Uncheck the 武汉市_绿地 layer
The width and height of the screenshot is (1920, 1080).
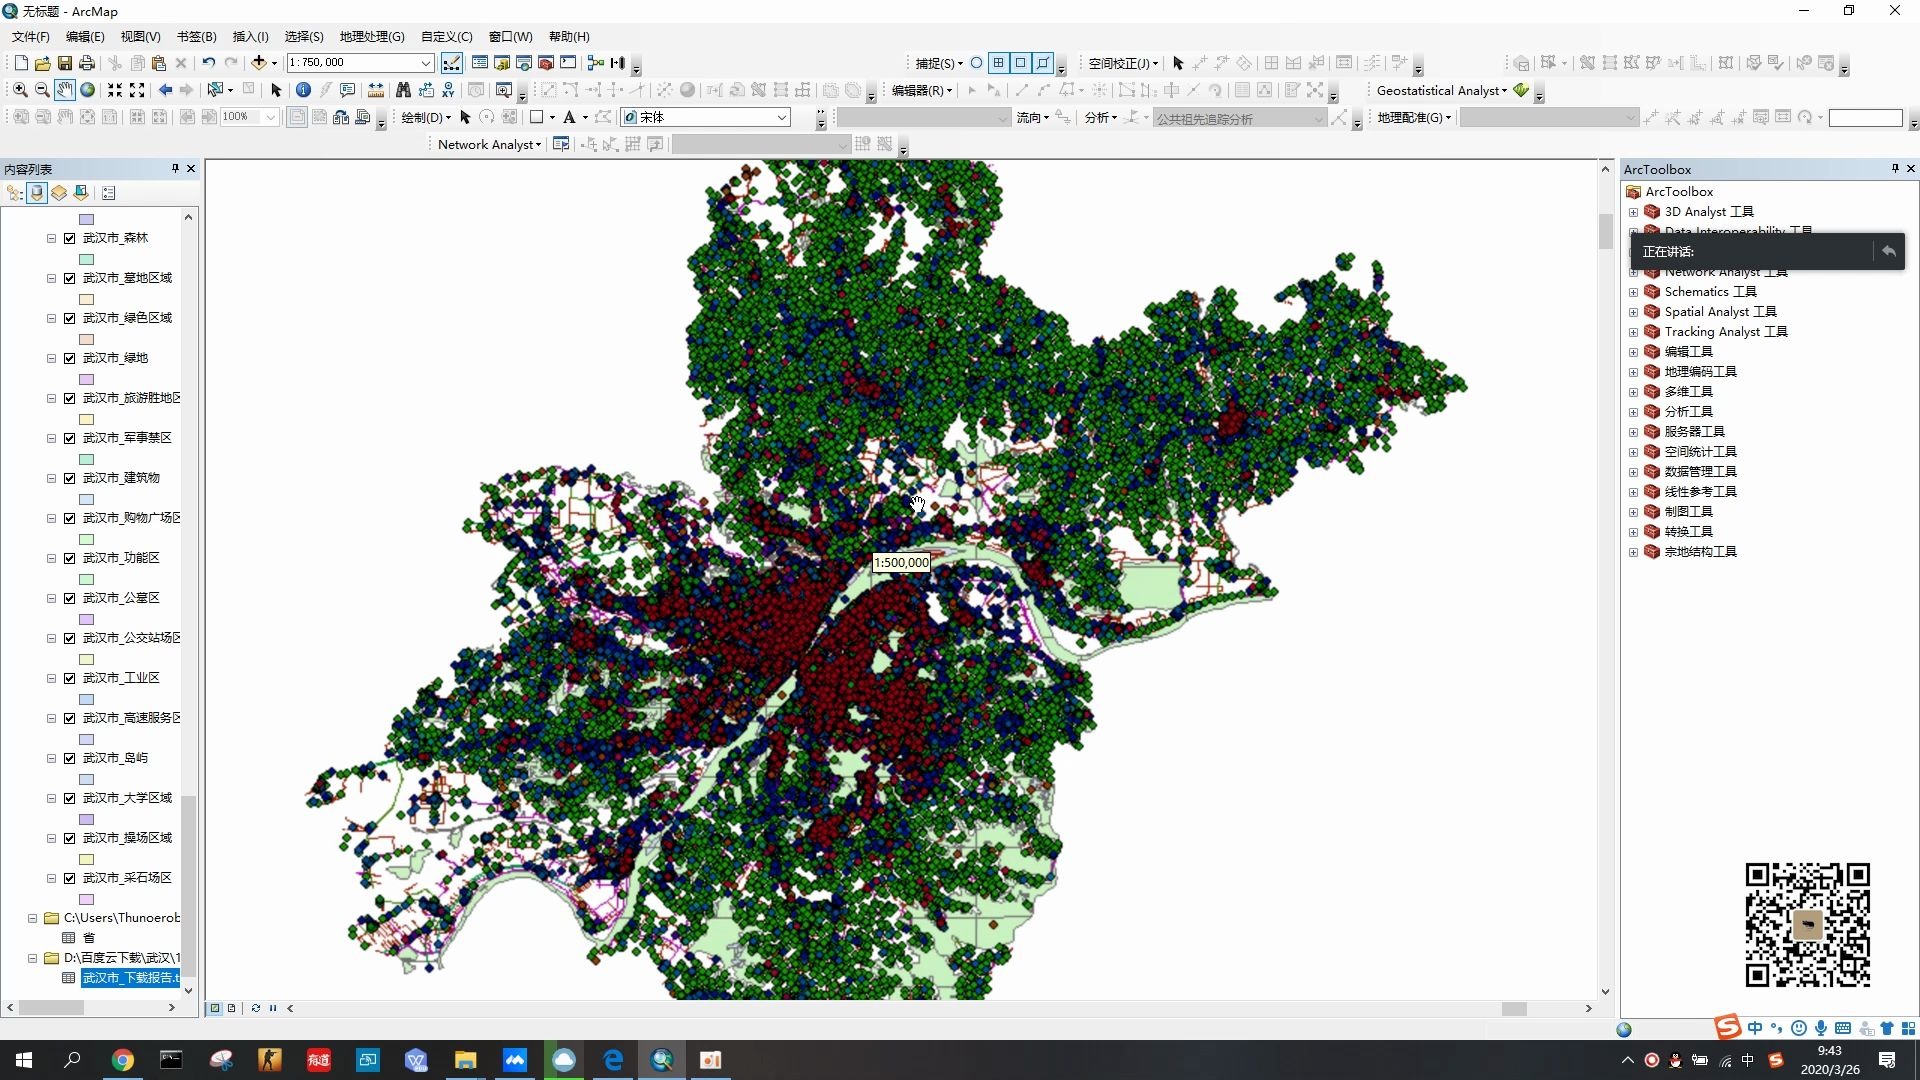pyautogui.click(x=70, y=358)
